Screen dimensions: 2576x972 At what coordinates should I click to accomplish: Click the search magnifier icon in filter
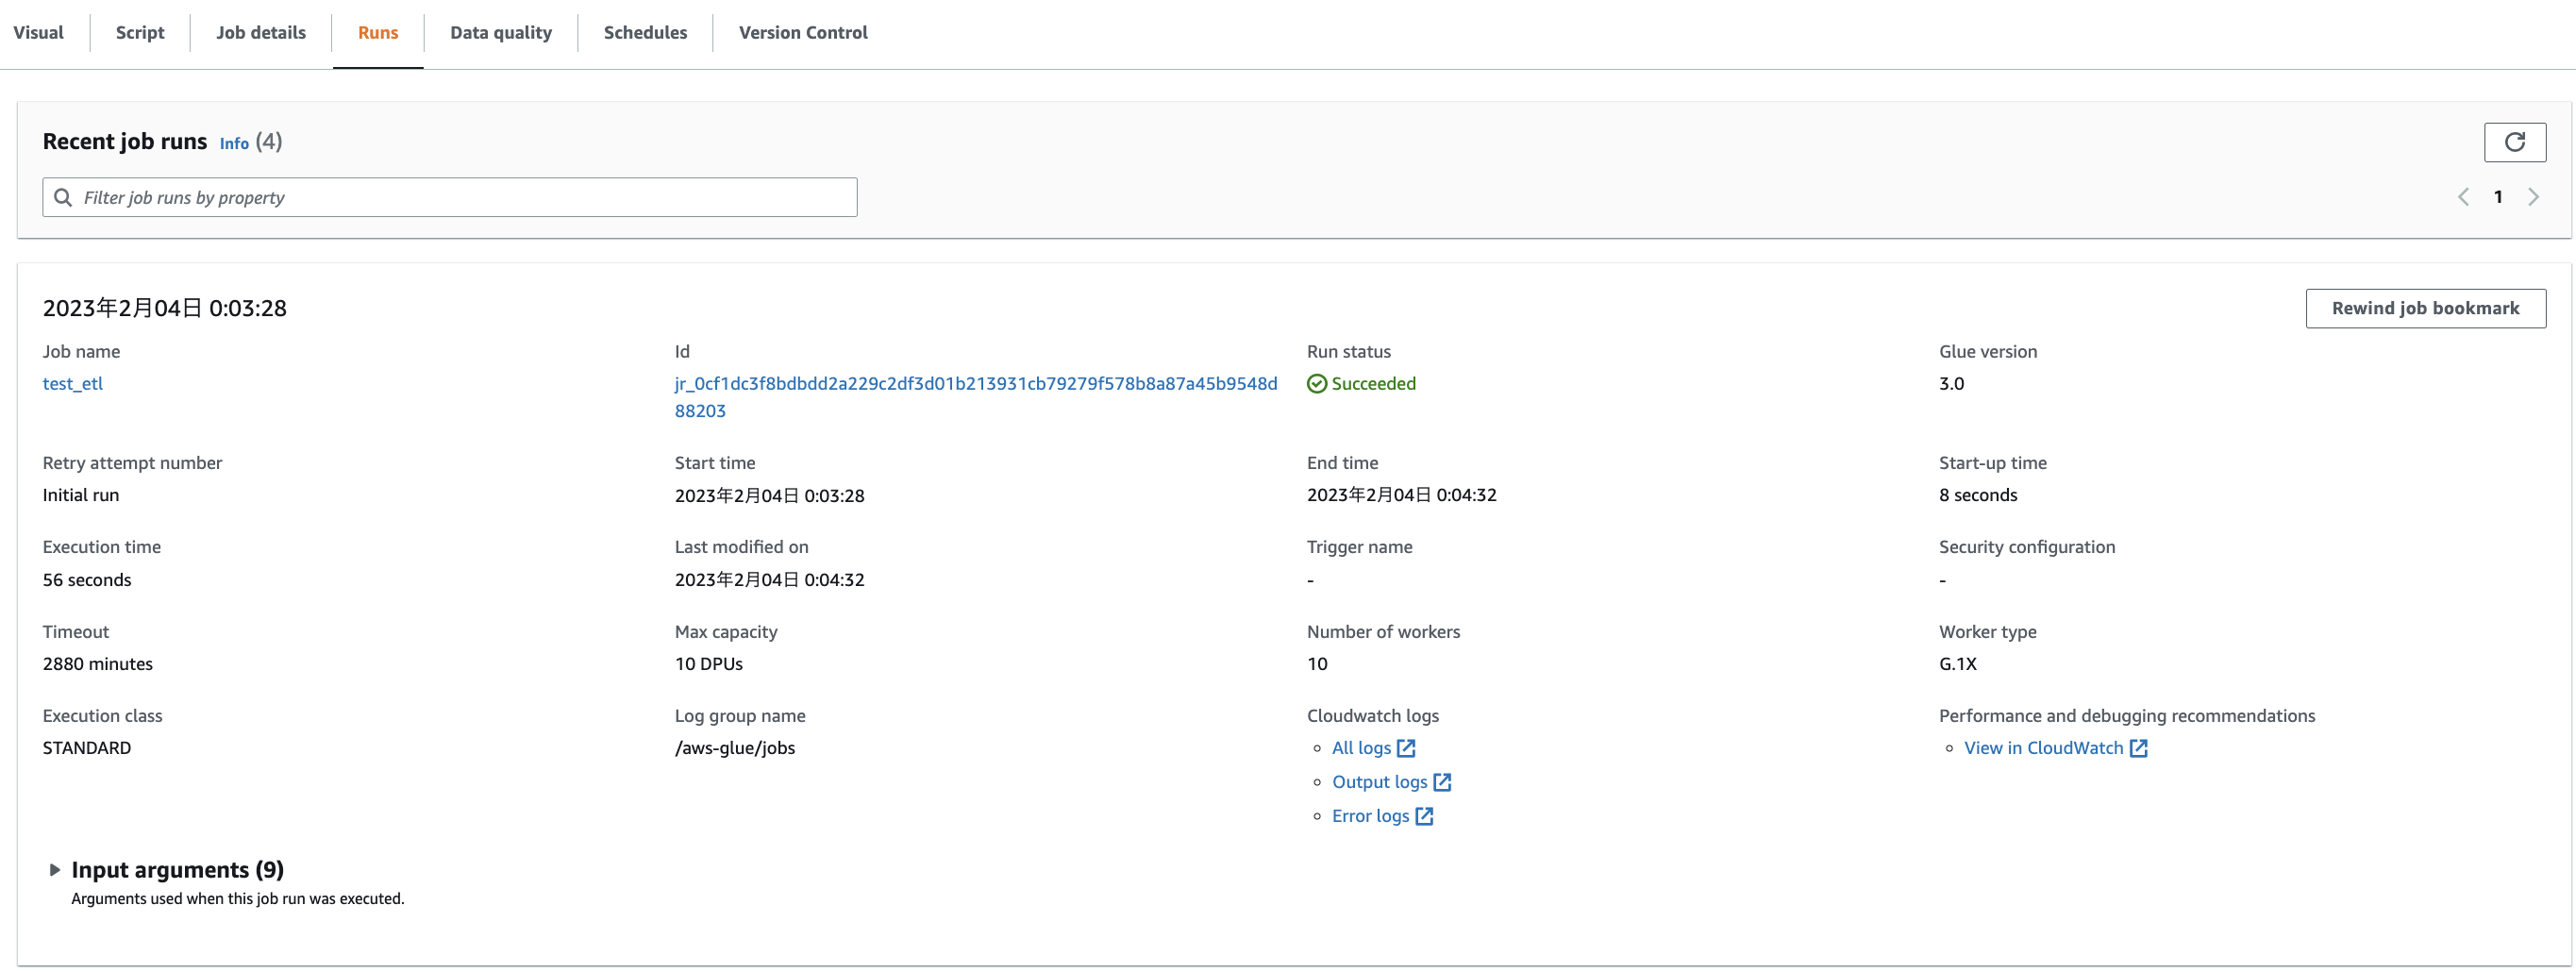tap(63, 197)
